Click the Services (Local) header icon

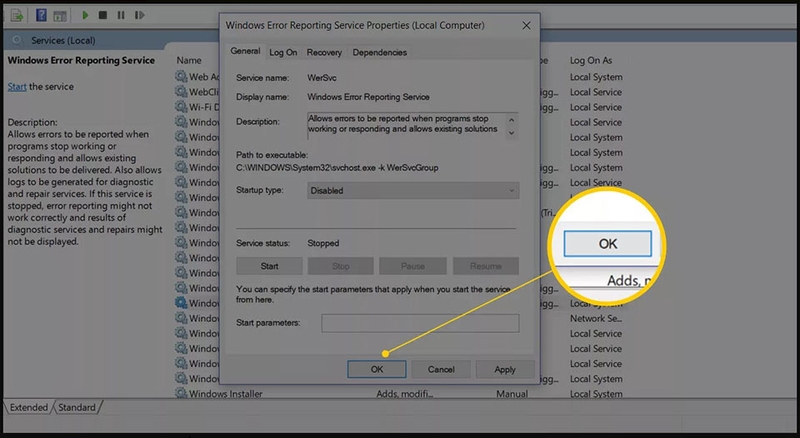(18, 40)
